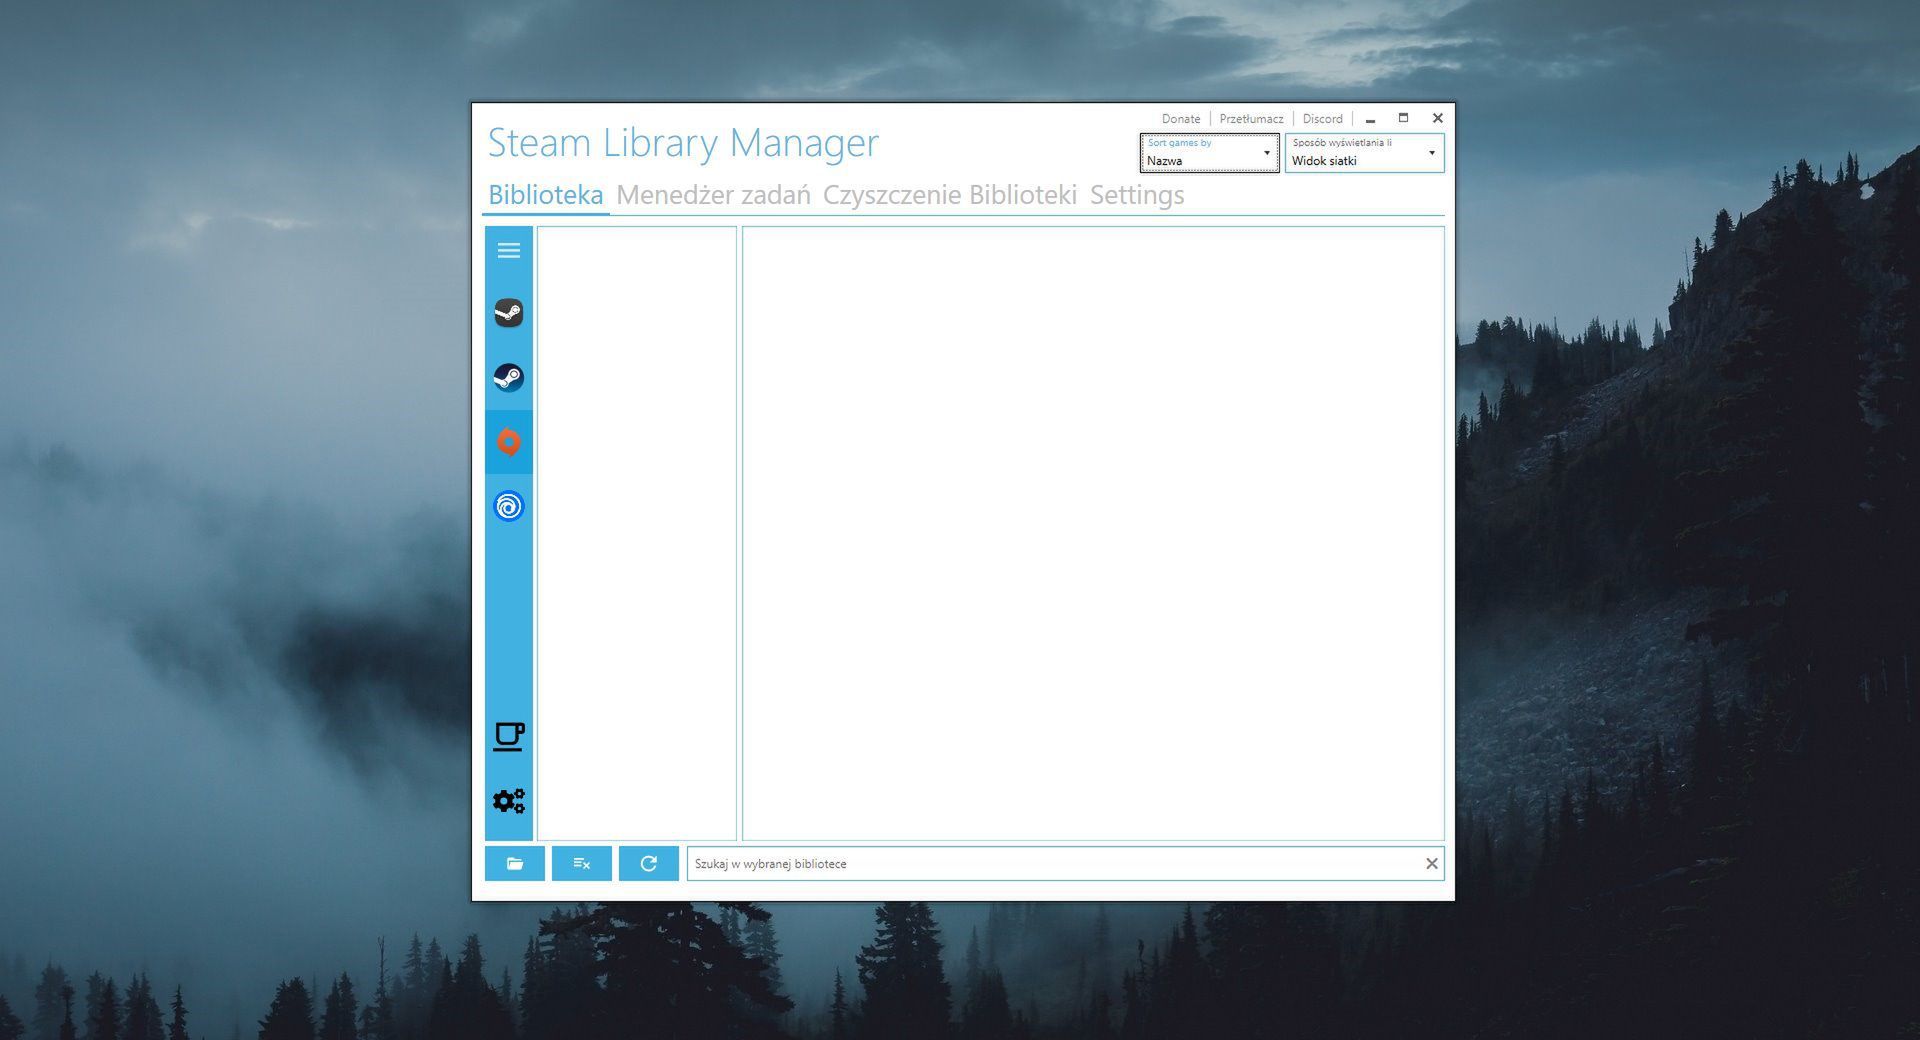Screen dimensions: 1920x1040
Task: Click the open folder icon at bottom
Action: click(515, 863)
